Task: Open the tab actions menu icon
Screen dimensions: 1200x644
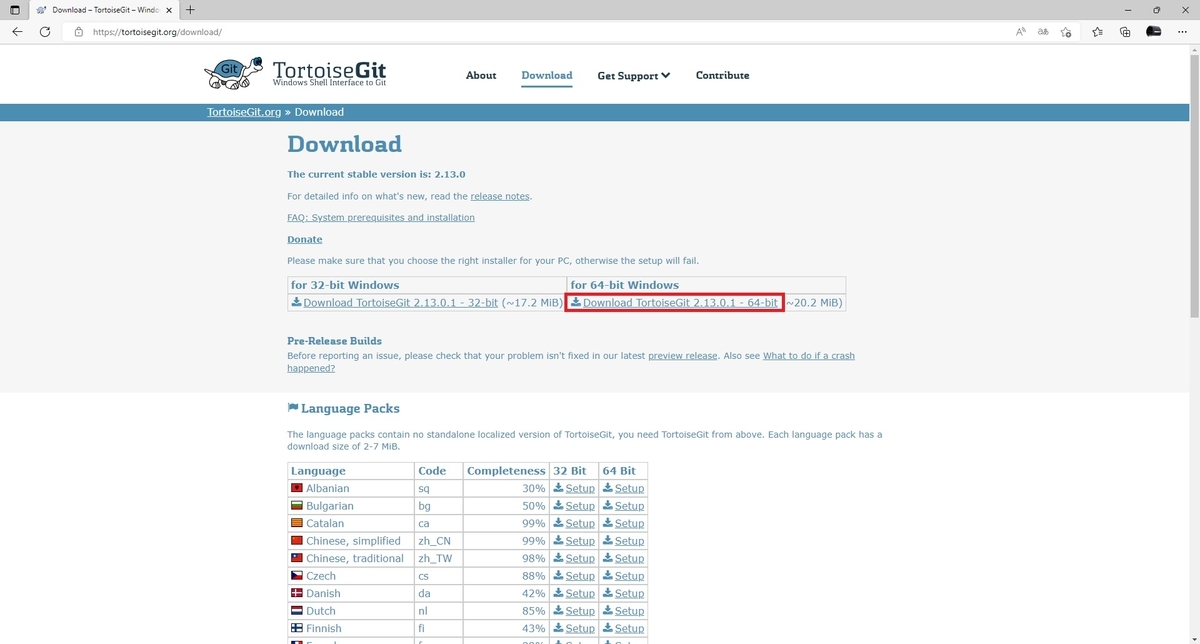Action: click(14, 10)
